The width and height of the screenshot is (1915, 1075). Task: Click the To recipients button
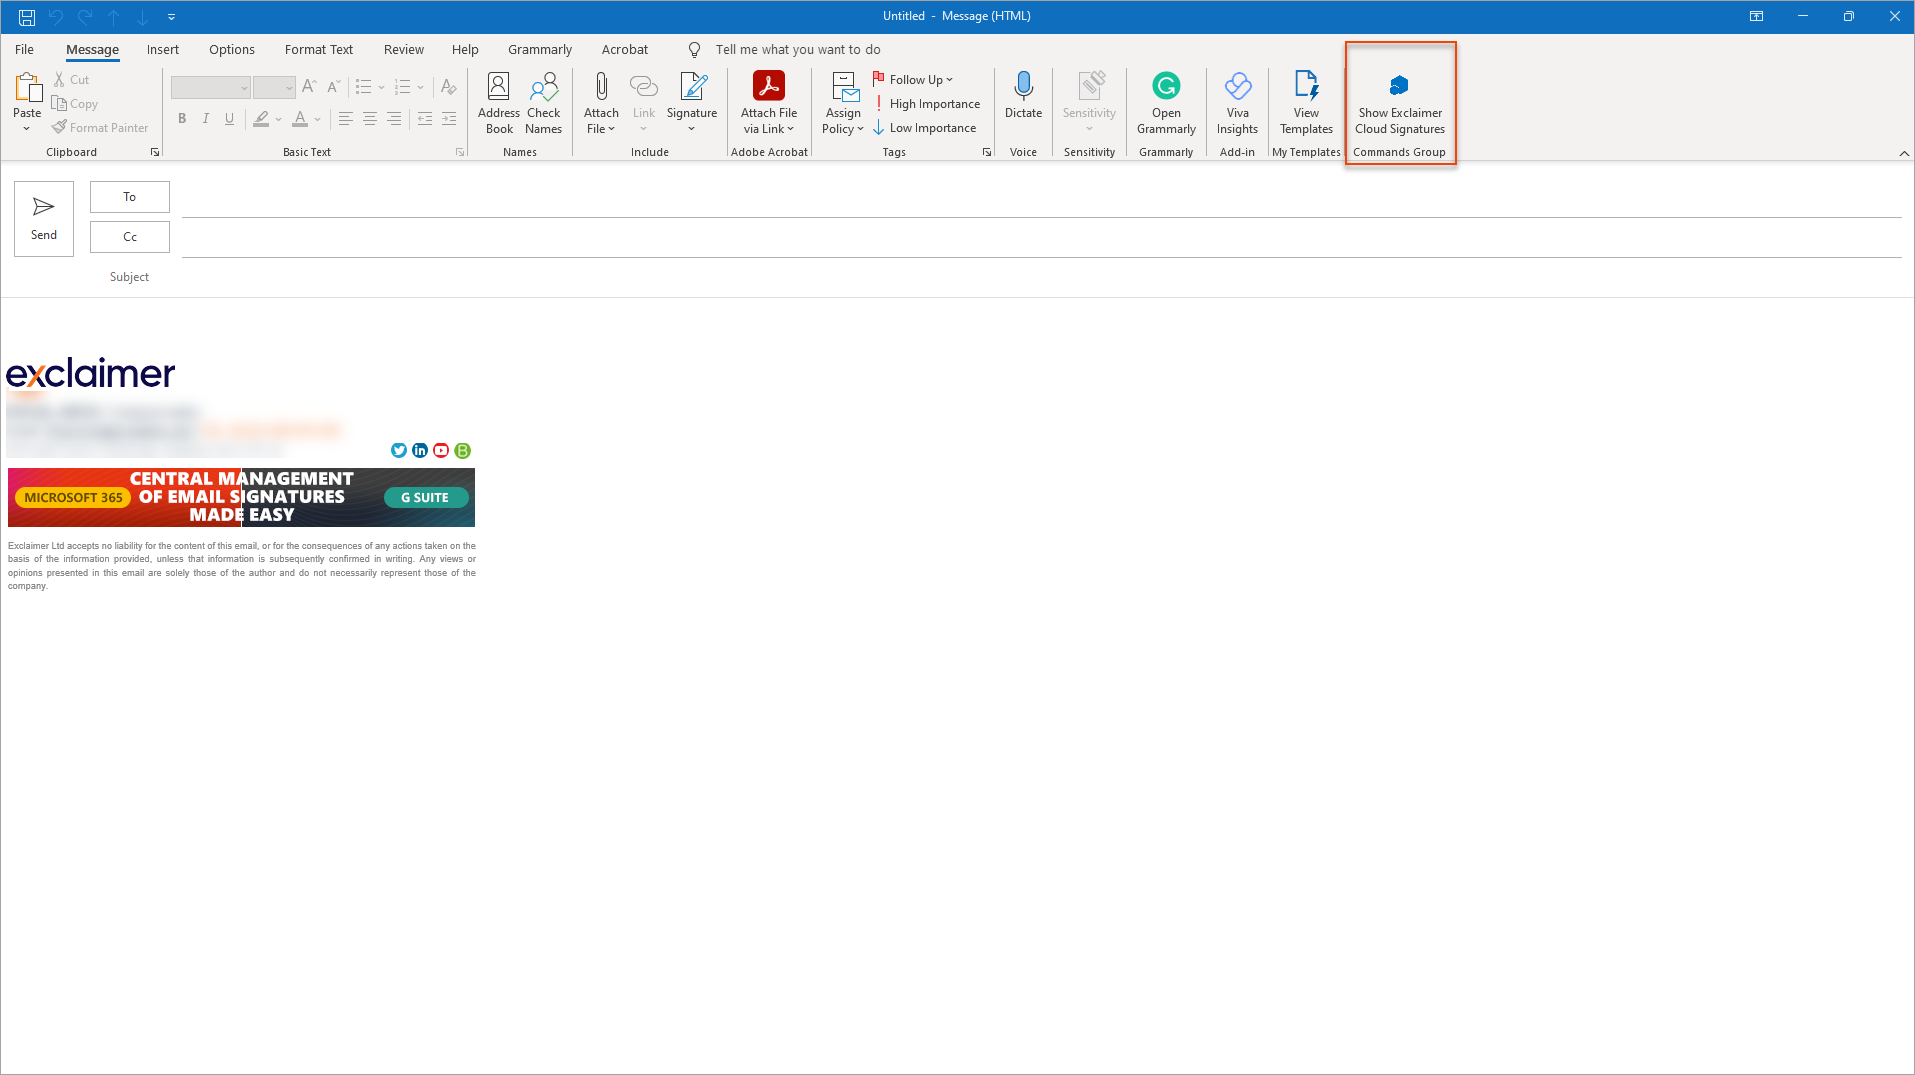pyautogui.click(x=130, y=197)
